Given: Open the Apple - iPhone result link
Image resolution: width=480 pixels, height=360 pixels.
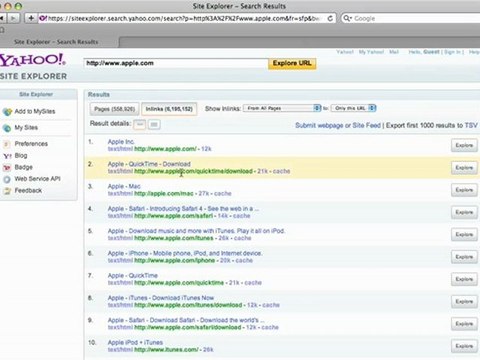Looking at the screenshot, I should tap(185, 253).
